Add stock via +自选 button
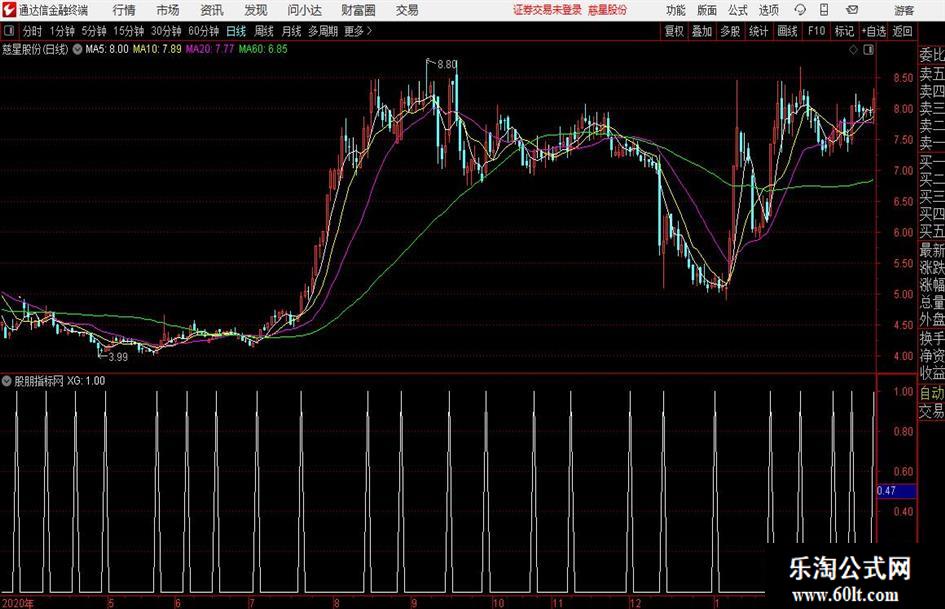The width and height of the screenshot is (945, 609). coord(873,31)
